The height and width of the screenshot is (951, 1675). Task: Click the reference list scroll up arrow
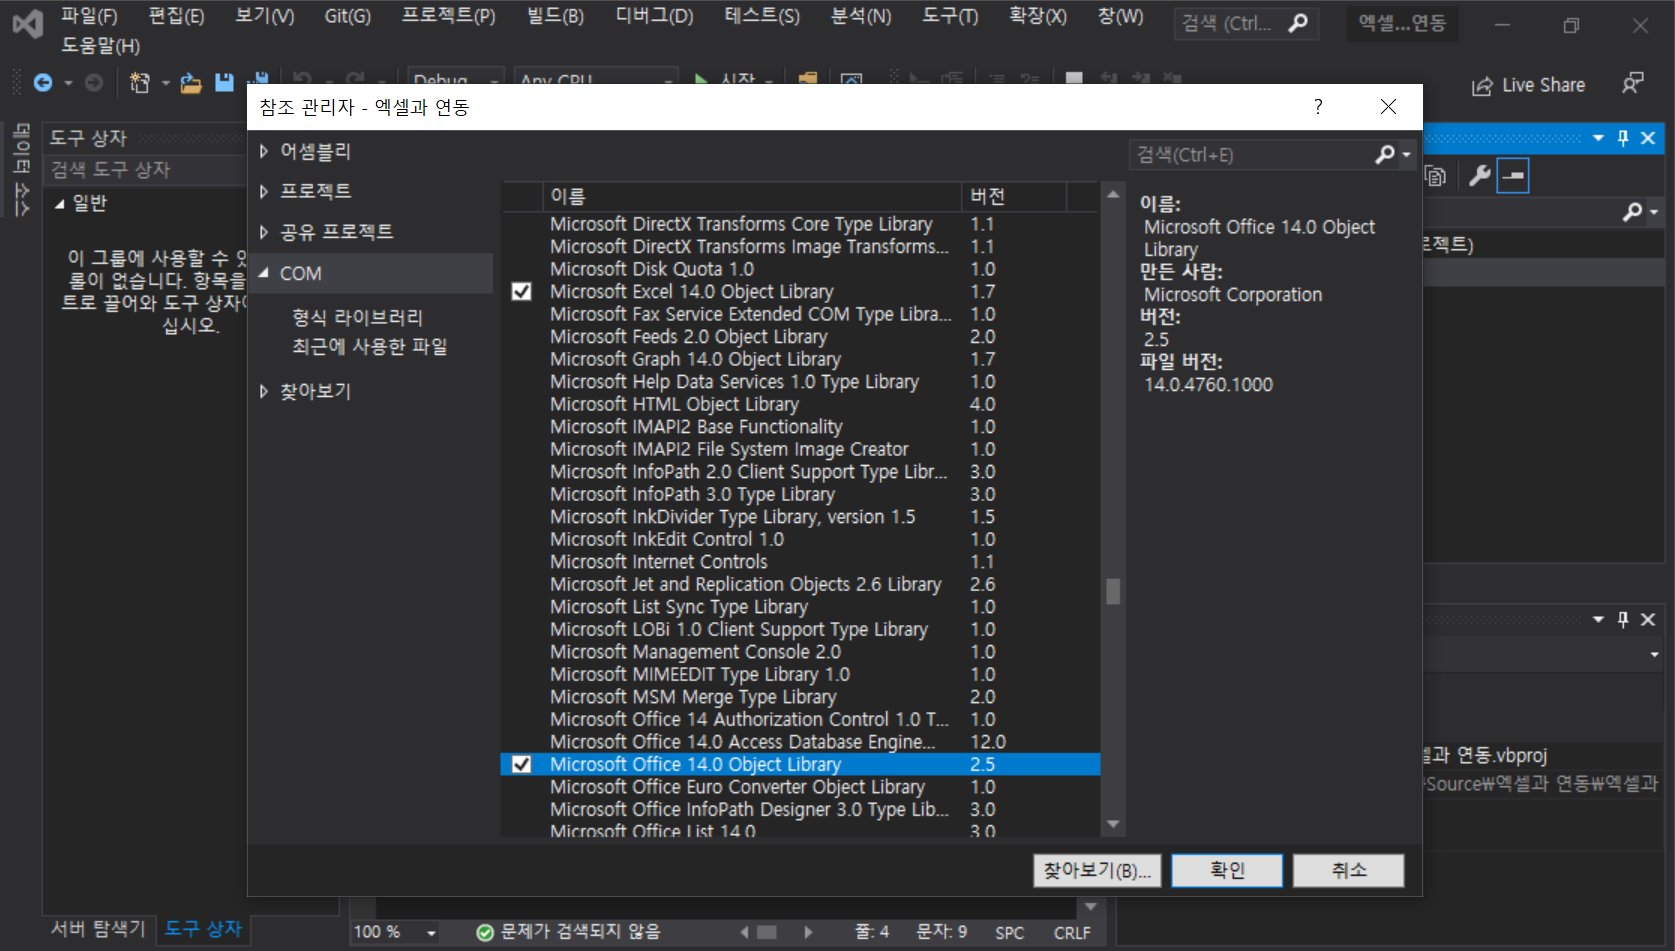1113,194
